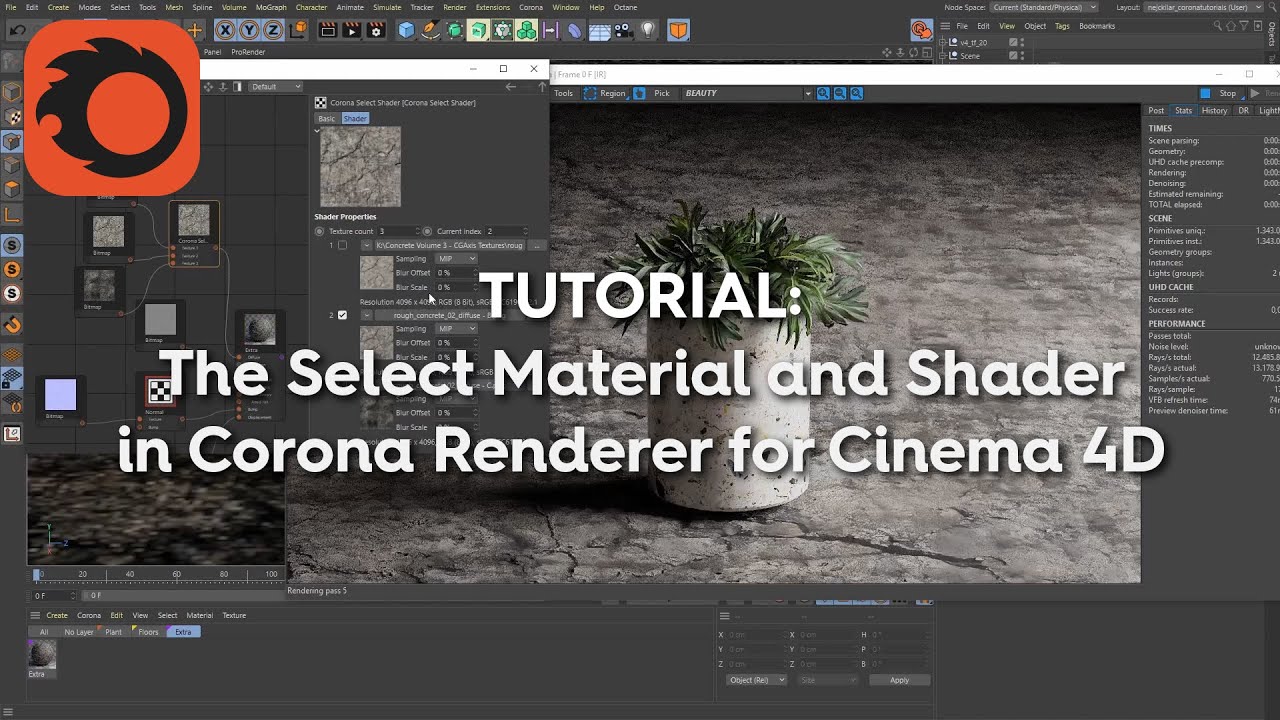Open Object (Rel) coordinates dropdown
1280x720 pixels.
tap(756, 680)
